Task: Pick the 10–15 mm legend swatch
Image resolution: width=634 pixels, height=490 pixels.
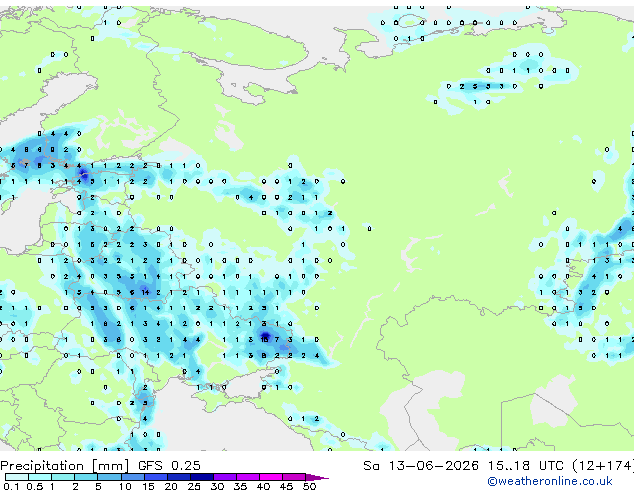Action: tap(133, 477)
